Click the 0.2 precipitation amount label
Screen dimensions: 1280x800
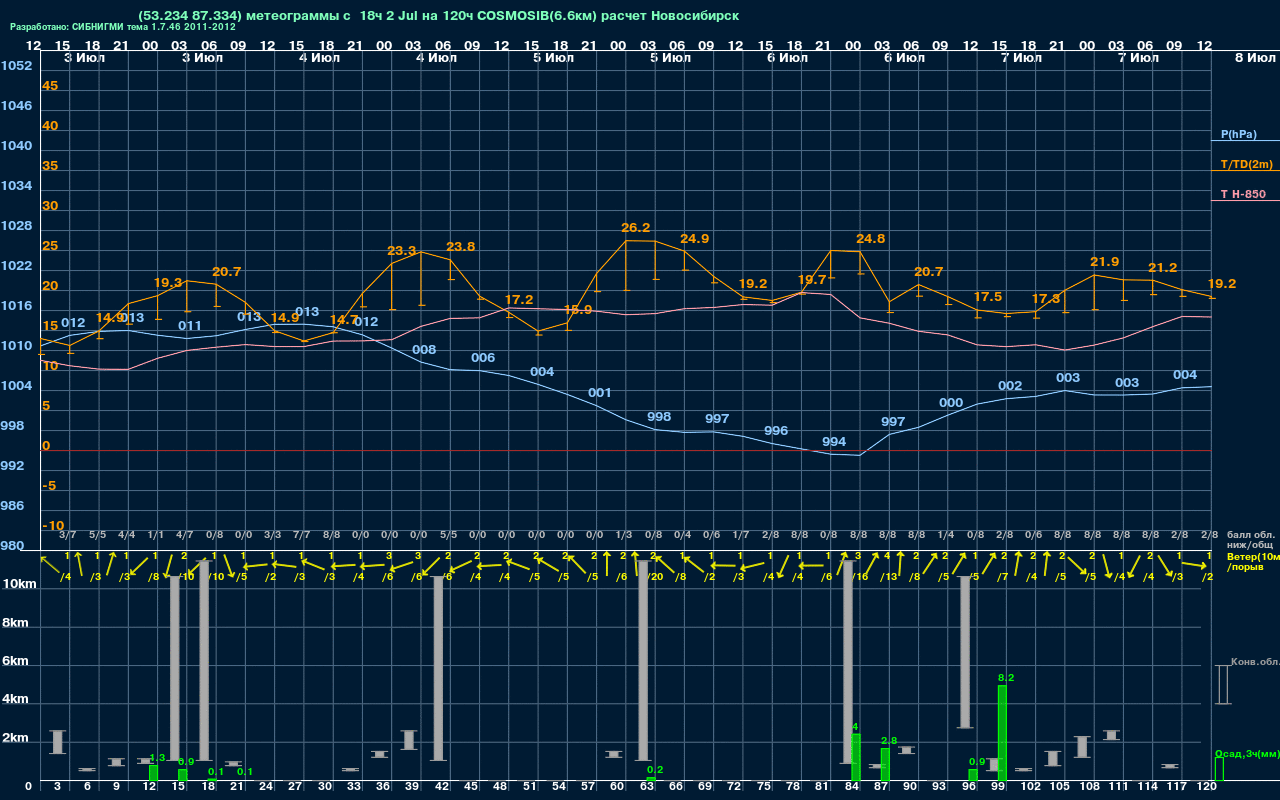[655, 770]
